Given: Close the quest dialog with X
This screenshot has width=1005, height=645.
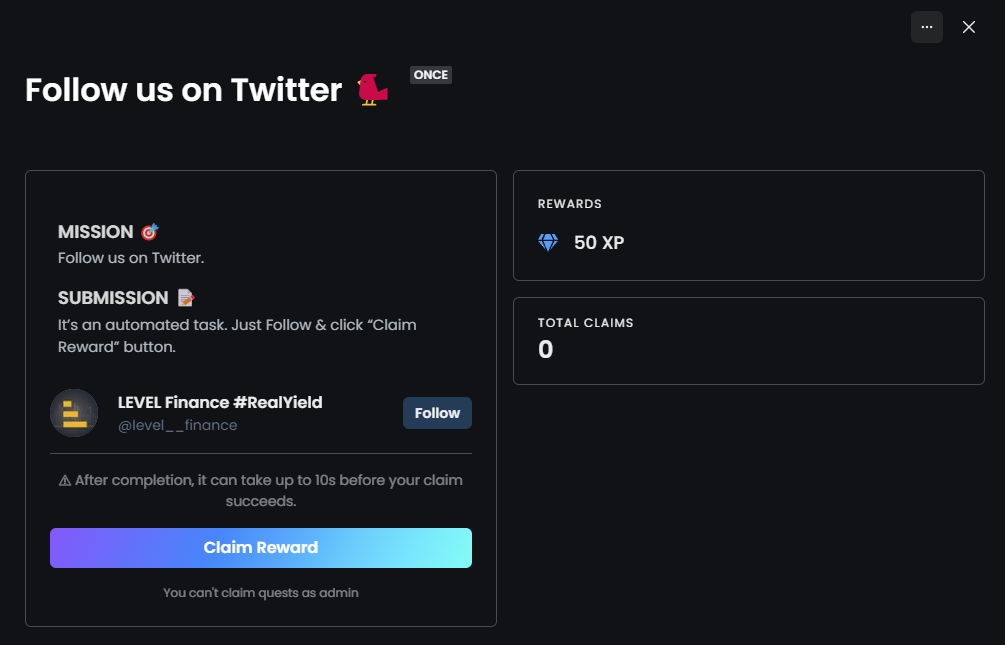Looking at the screenshot, I should pos(968,27).
